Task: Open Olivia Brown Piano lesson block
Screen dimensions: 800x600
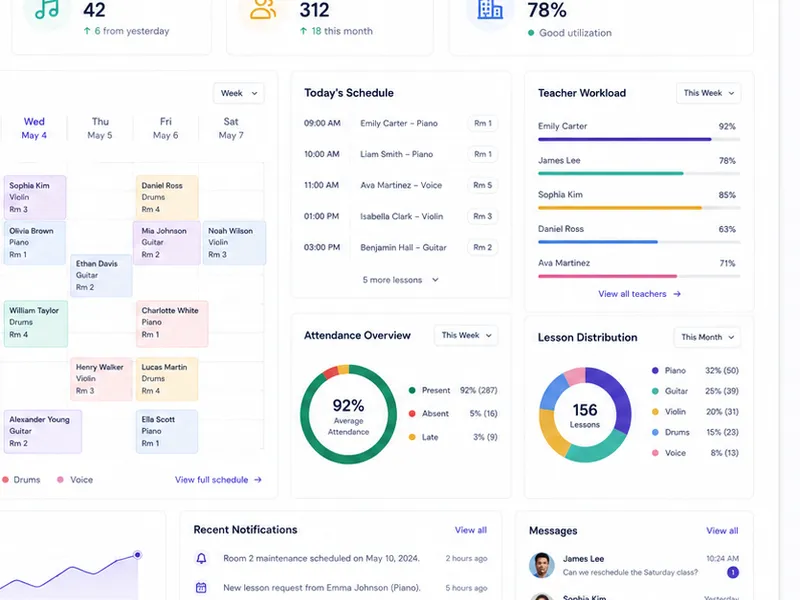Action: click(x=35, y=242)
